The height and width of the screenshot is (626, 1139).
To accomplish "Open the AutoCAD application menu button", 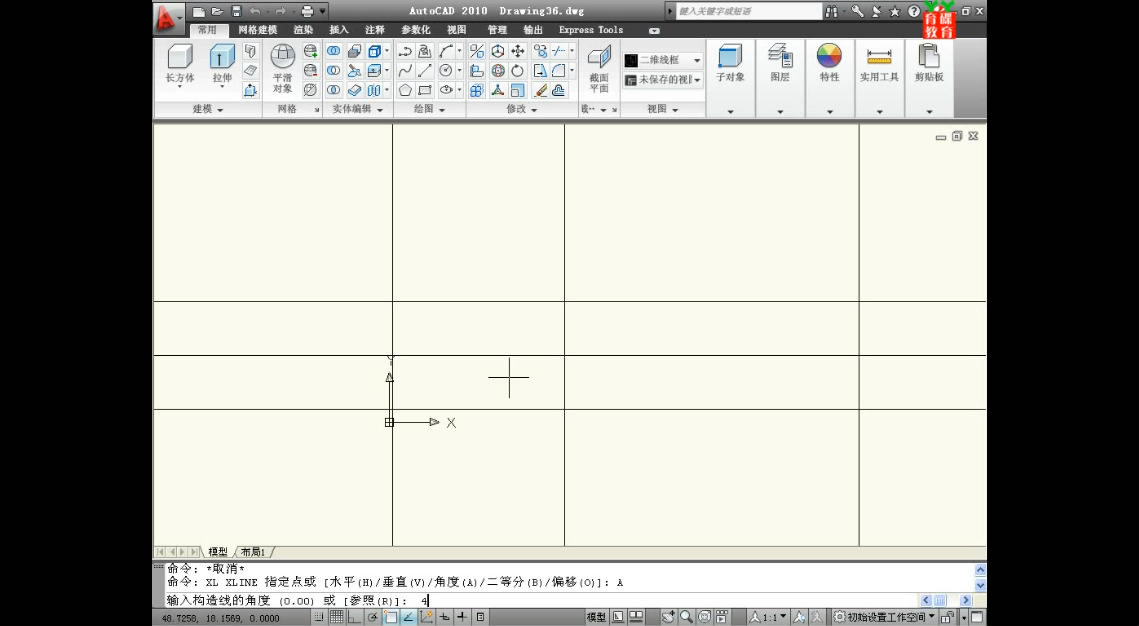I will tap(169, 18).
